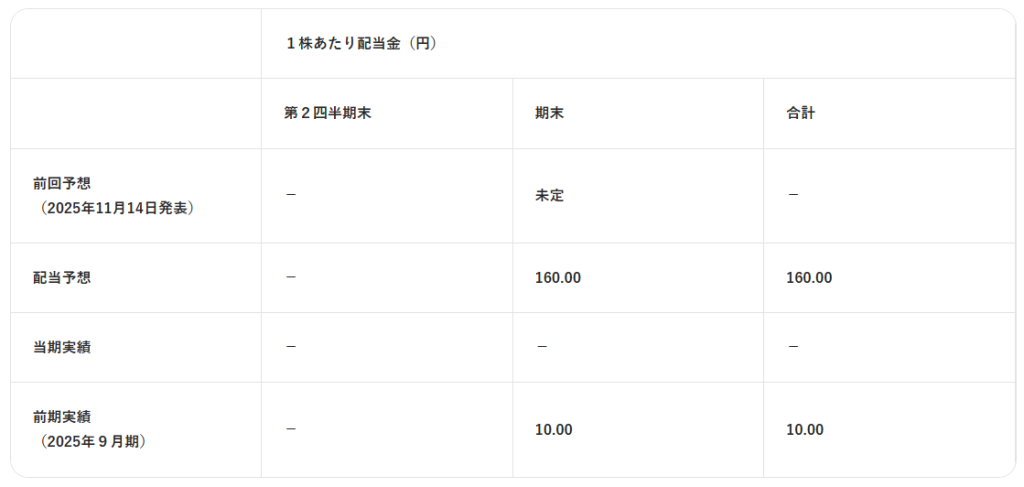Select the 160.00 value under 期末
The image size is (1024, 487).
tap(558, 278)
